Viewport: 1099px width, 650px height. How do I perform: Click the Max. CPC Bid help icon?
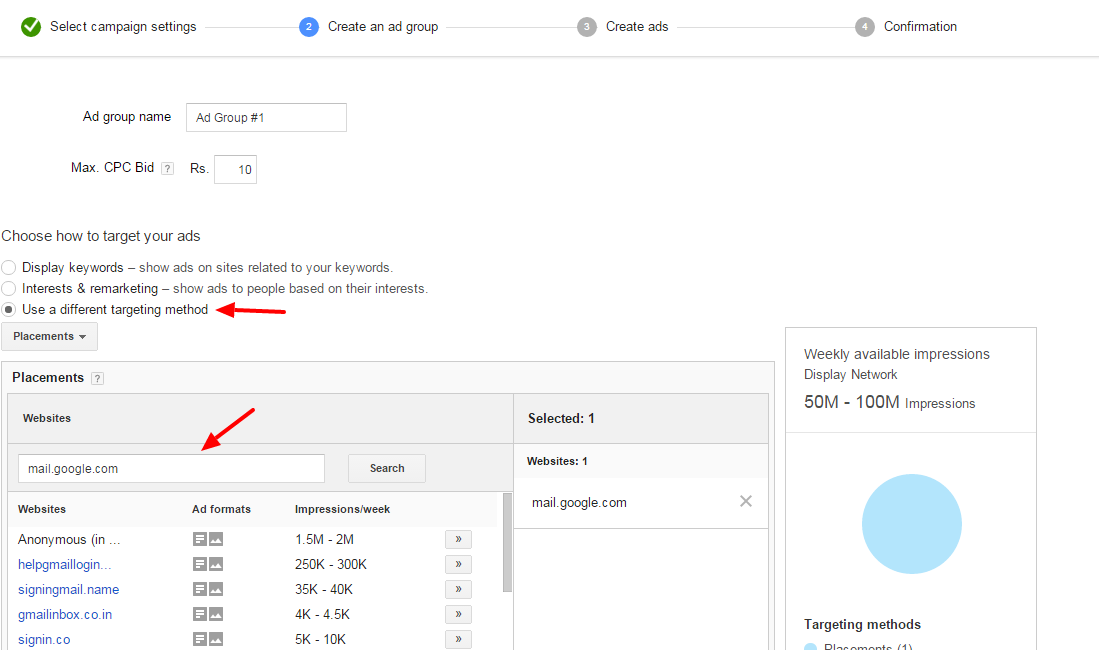click(x=168, y=168)
